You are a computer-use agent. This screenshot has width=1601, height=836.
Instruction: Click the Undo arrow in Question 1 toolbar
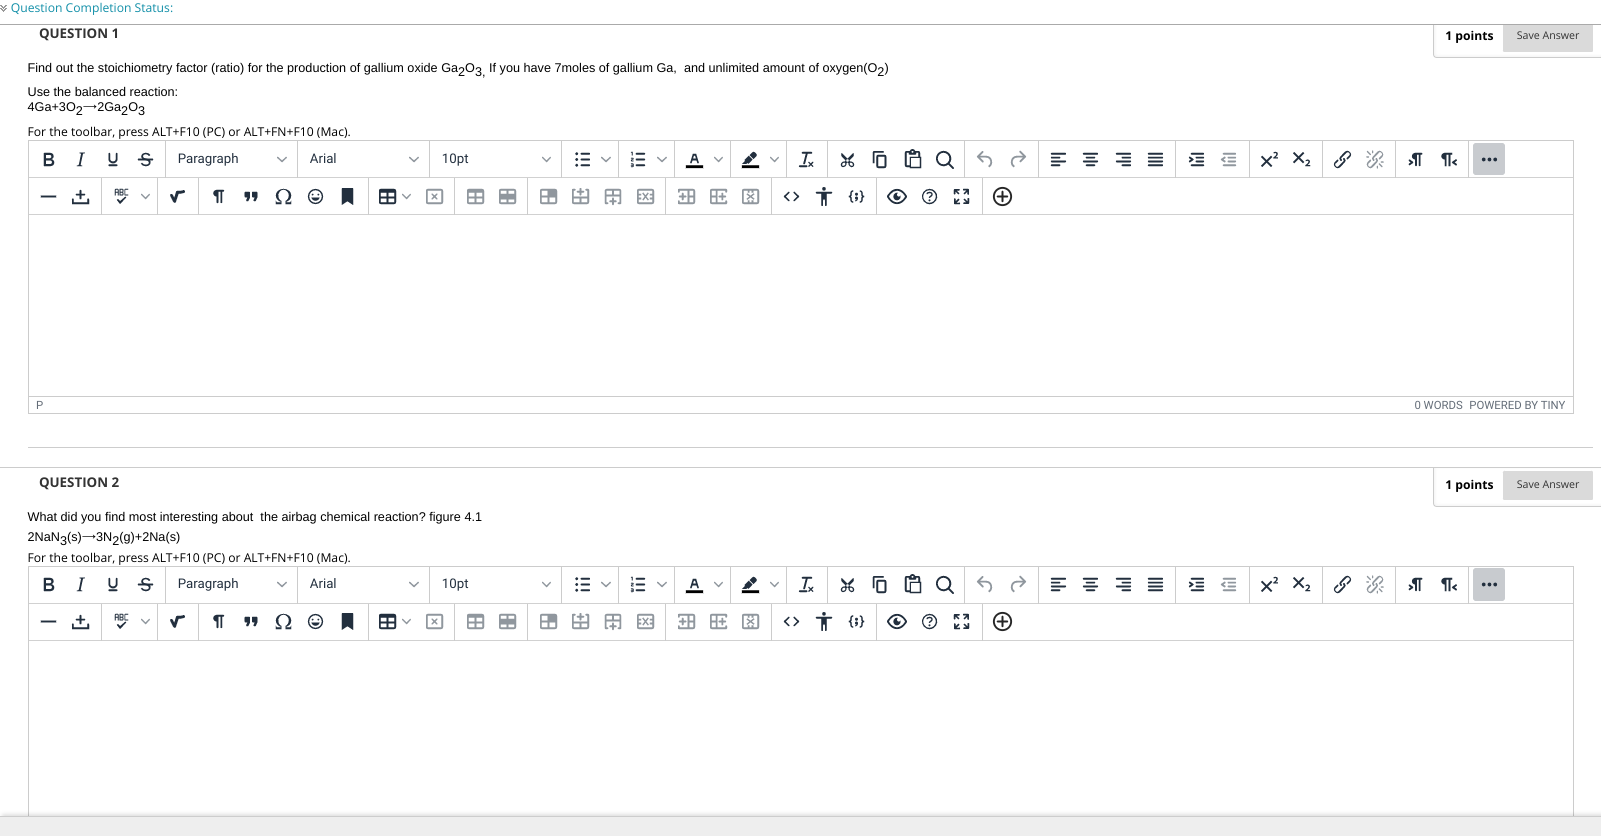[x=985, y=159]
